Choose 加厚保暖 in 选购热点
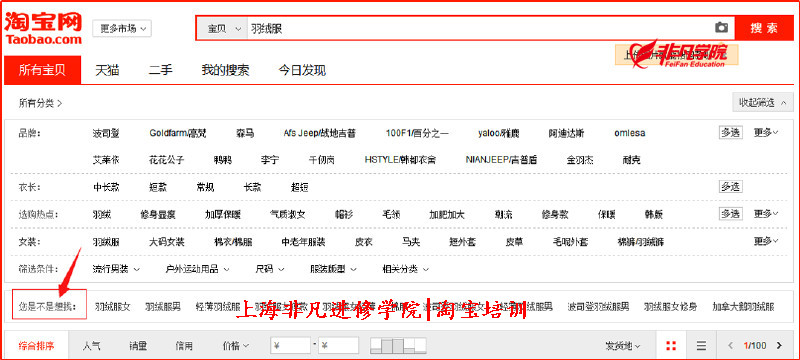The height and width of the screenshot is (360, 800). (223, 214)
